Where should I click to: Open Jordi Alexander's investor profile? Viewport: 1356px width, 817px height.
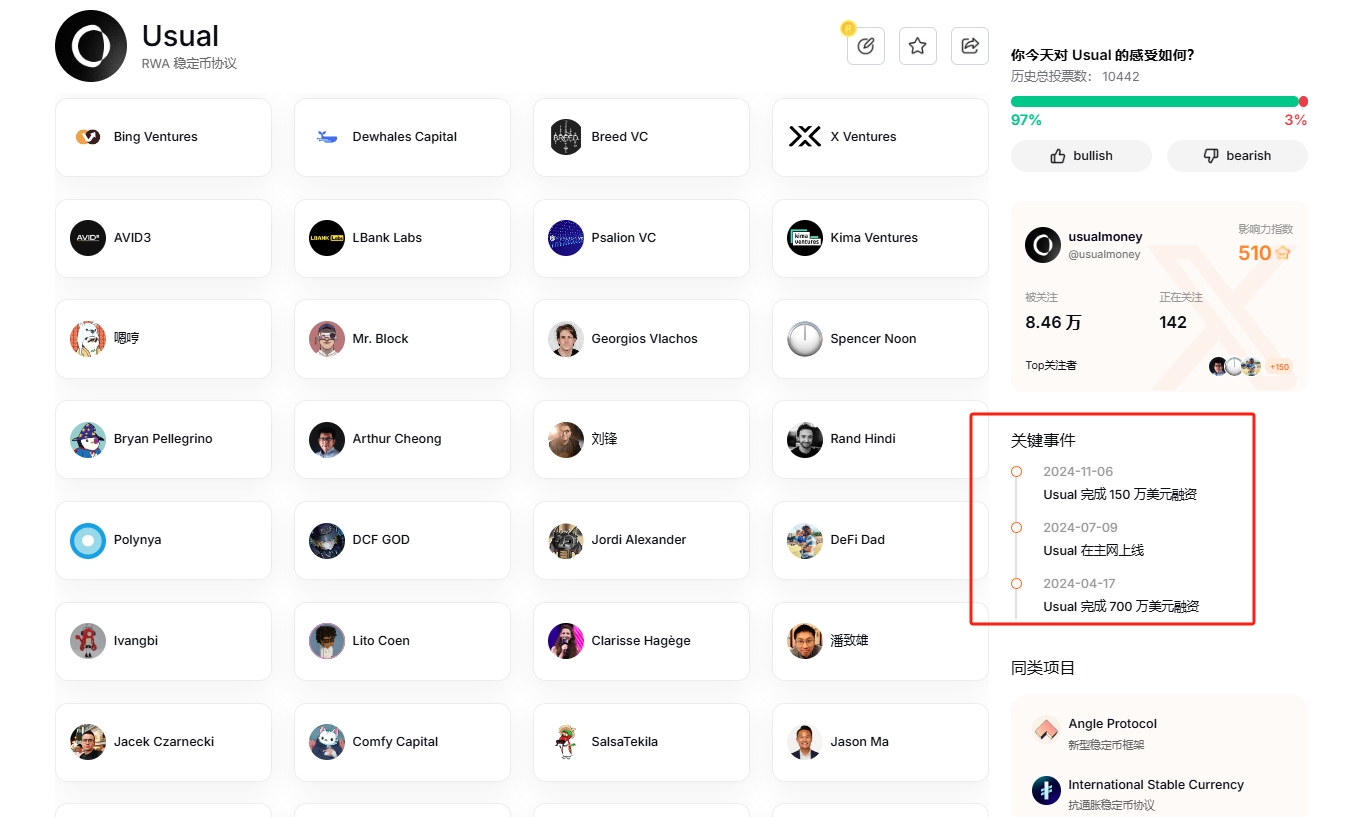click(641, 540)
